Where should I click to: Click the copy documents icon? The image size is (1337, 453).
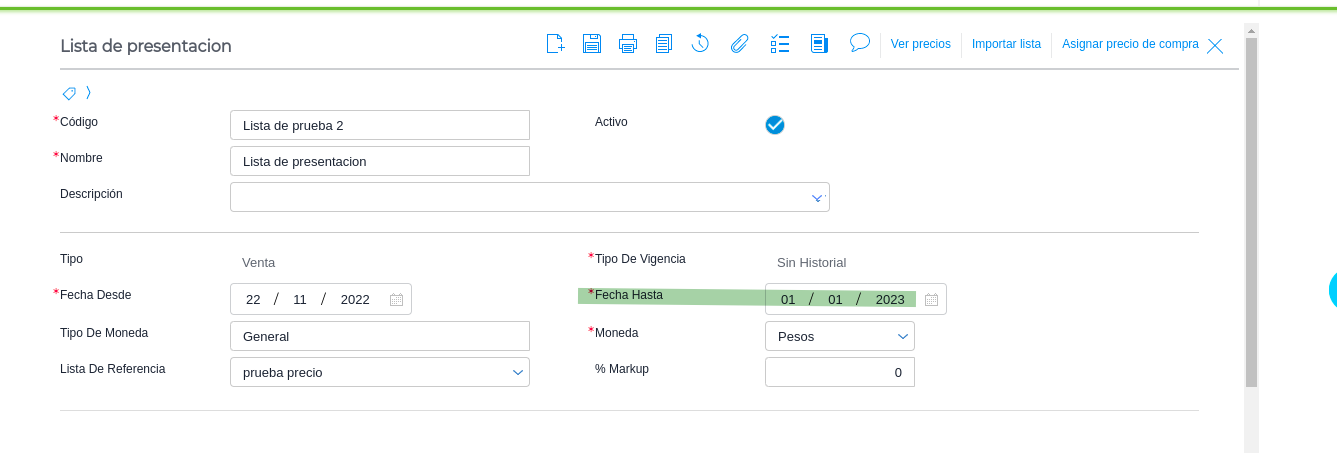(x=664, y=44)
